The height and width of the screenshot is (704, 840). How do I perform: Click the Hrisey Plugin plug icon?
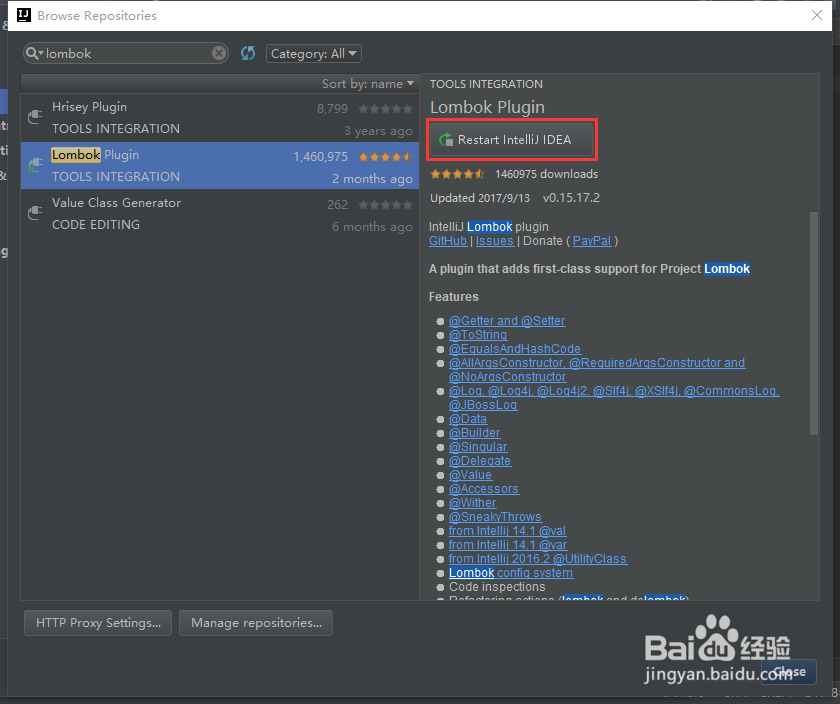[x=35, y=116]
